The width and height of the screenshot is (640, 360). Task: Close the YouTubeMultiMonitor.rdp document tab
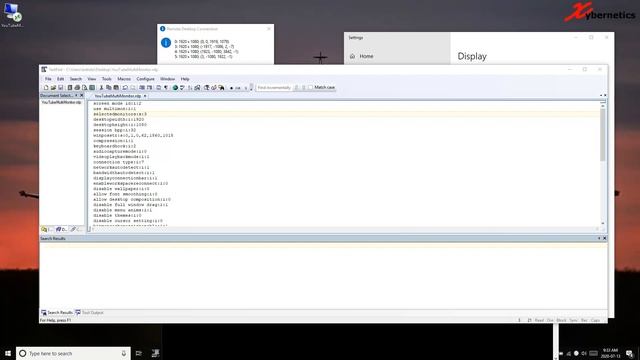(145, 96)
